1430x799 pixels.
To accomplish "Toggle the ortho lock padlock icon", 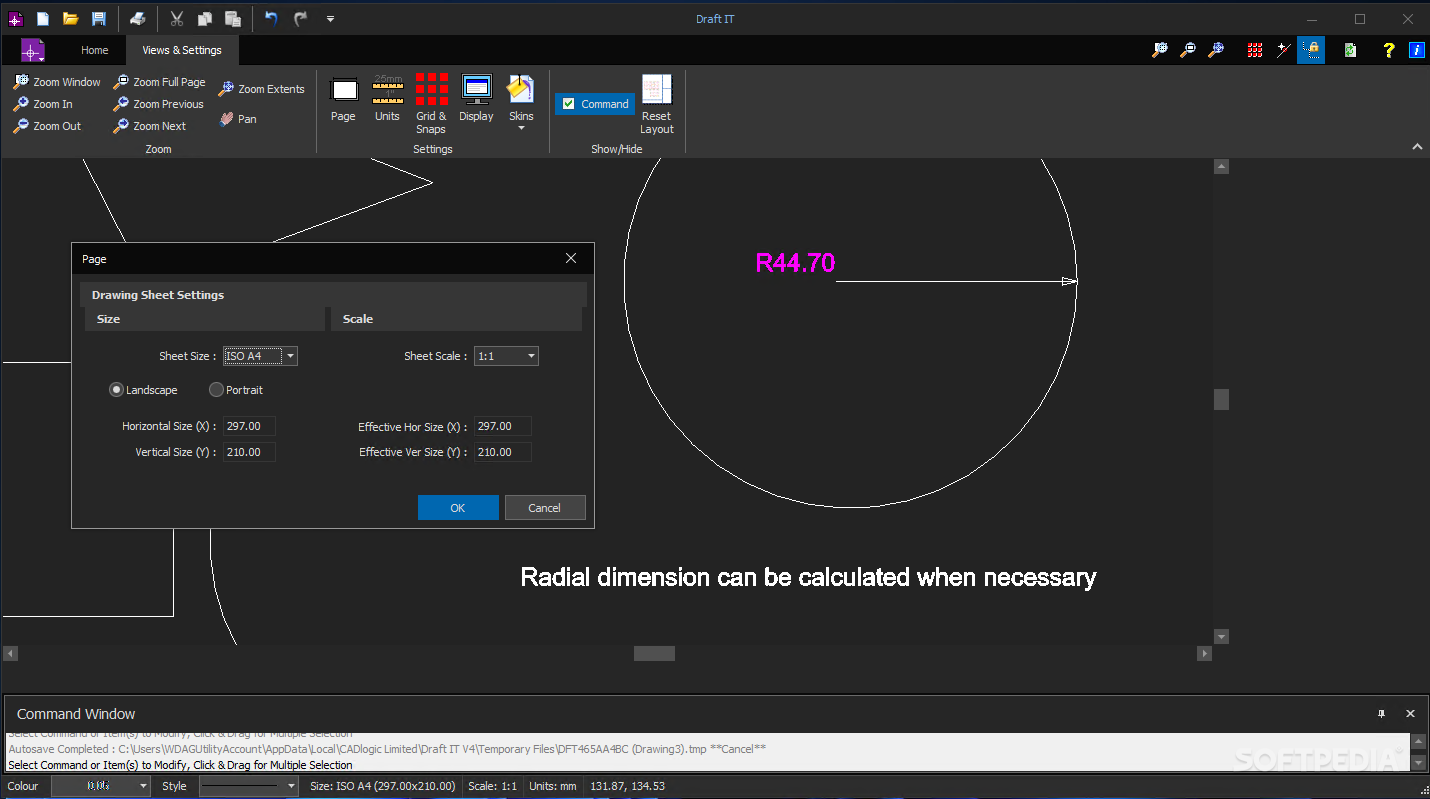I will pyautogui.click(x=1311, y=50).
